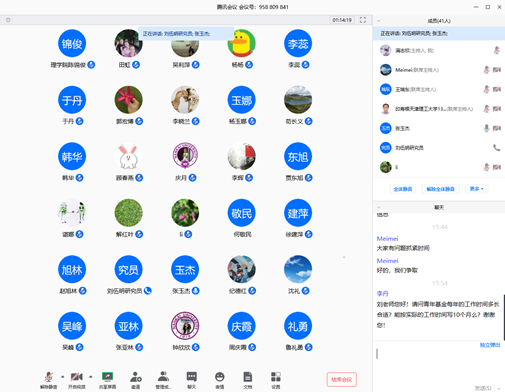Expand video options arrow next to the camera

point(91,377)
